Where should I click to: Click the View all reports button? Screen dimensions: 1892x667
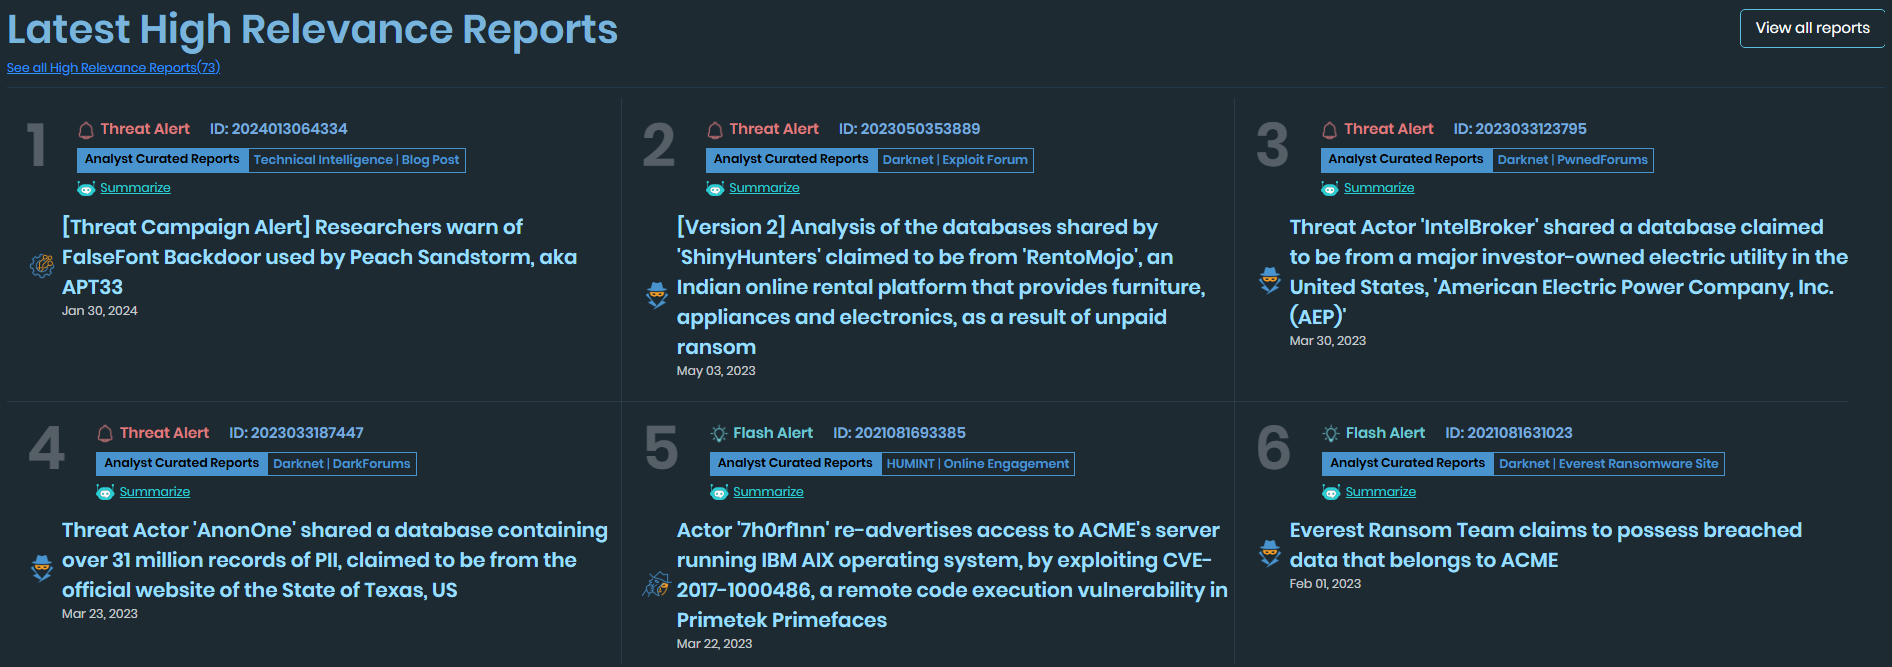(x=1811, y=28)
